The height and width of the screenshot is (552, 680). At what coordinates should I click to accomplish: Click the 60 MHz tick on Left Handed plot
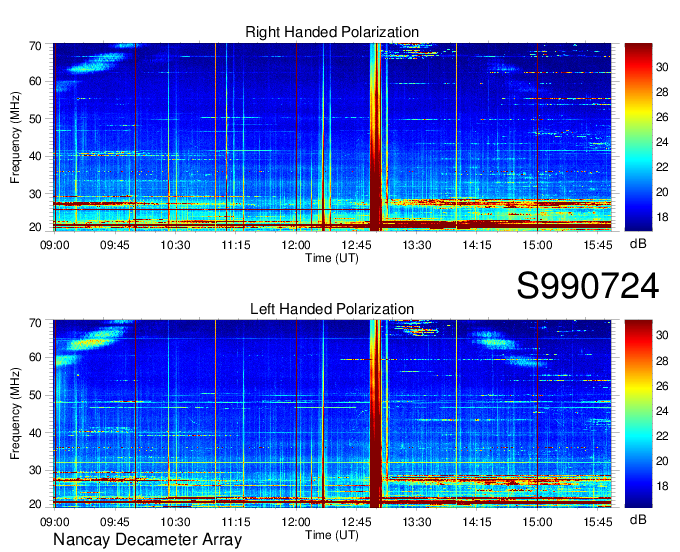pyautogui.click(x=35, y=357)
